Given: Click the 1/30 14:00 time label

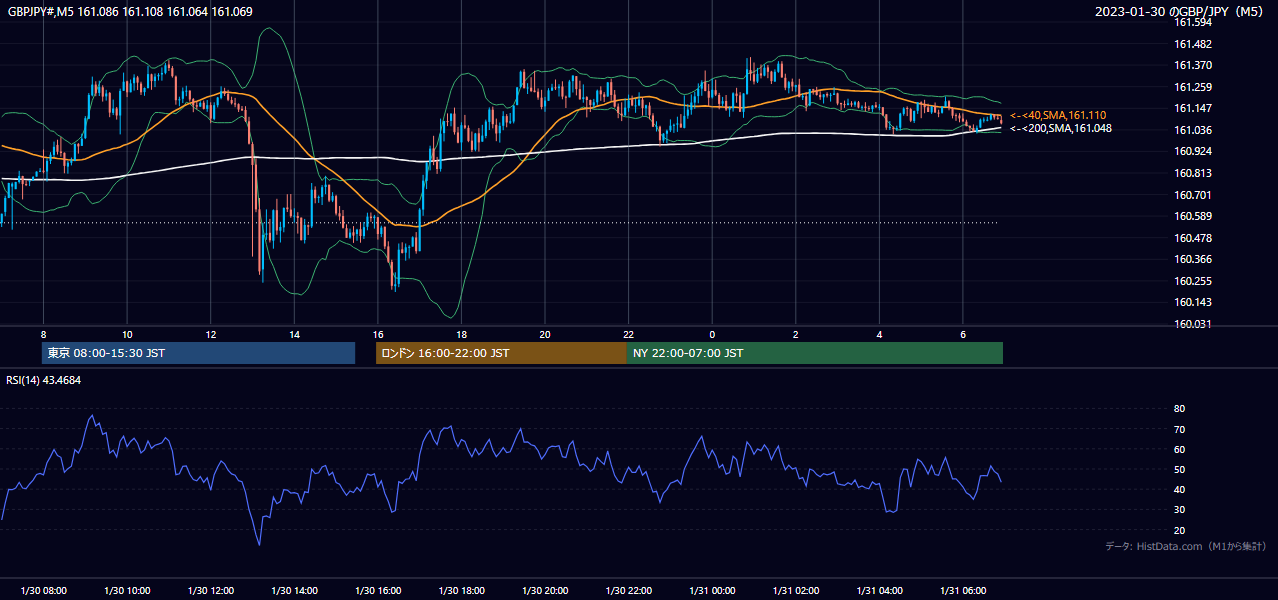Looking at the screenshot, I should 294,591.
